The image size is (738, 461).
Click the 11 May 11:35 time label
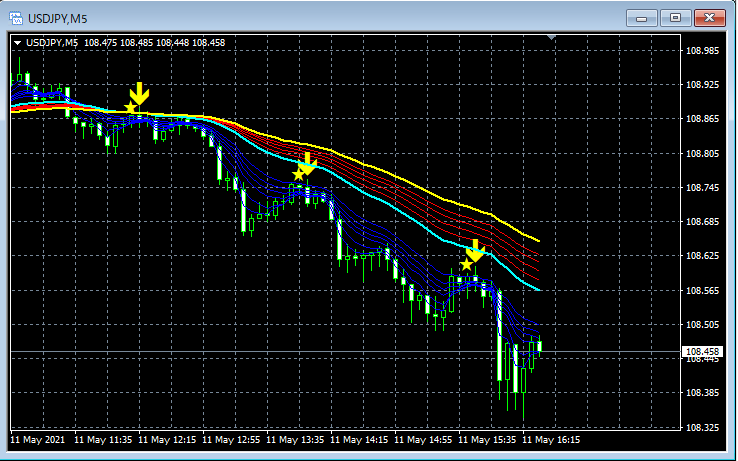(x=103, y=440)
